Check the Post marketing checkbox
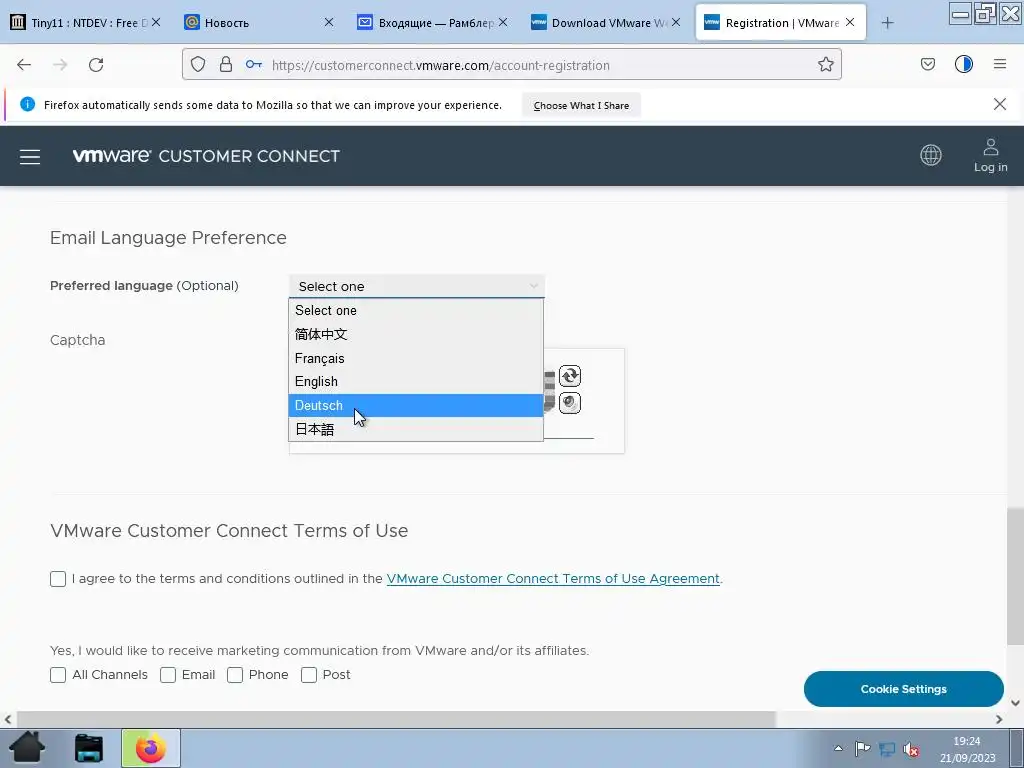This screenshot has width=1024, height=768. [309, 675]
